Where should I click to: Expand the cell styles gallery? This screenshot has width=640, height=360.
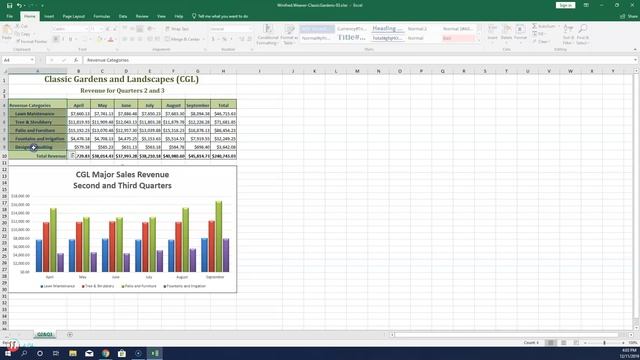[479, 40]
